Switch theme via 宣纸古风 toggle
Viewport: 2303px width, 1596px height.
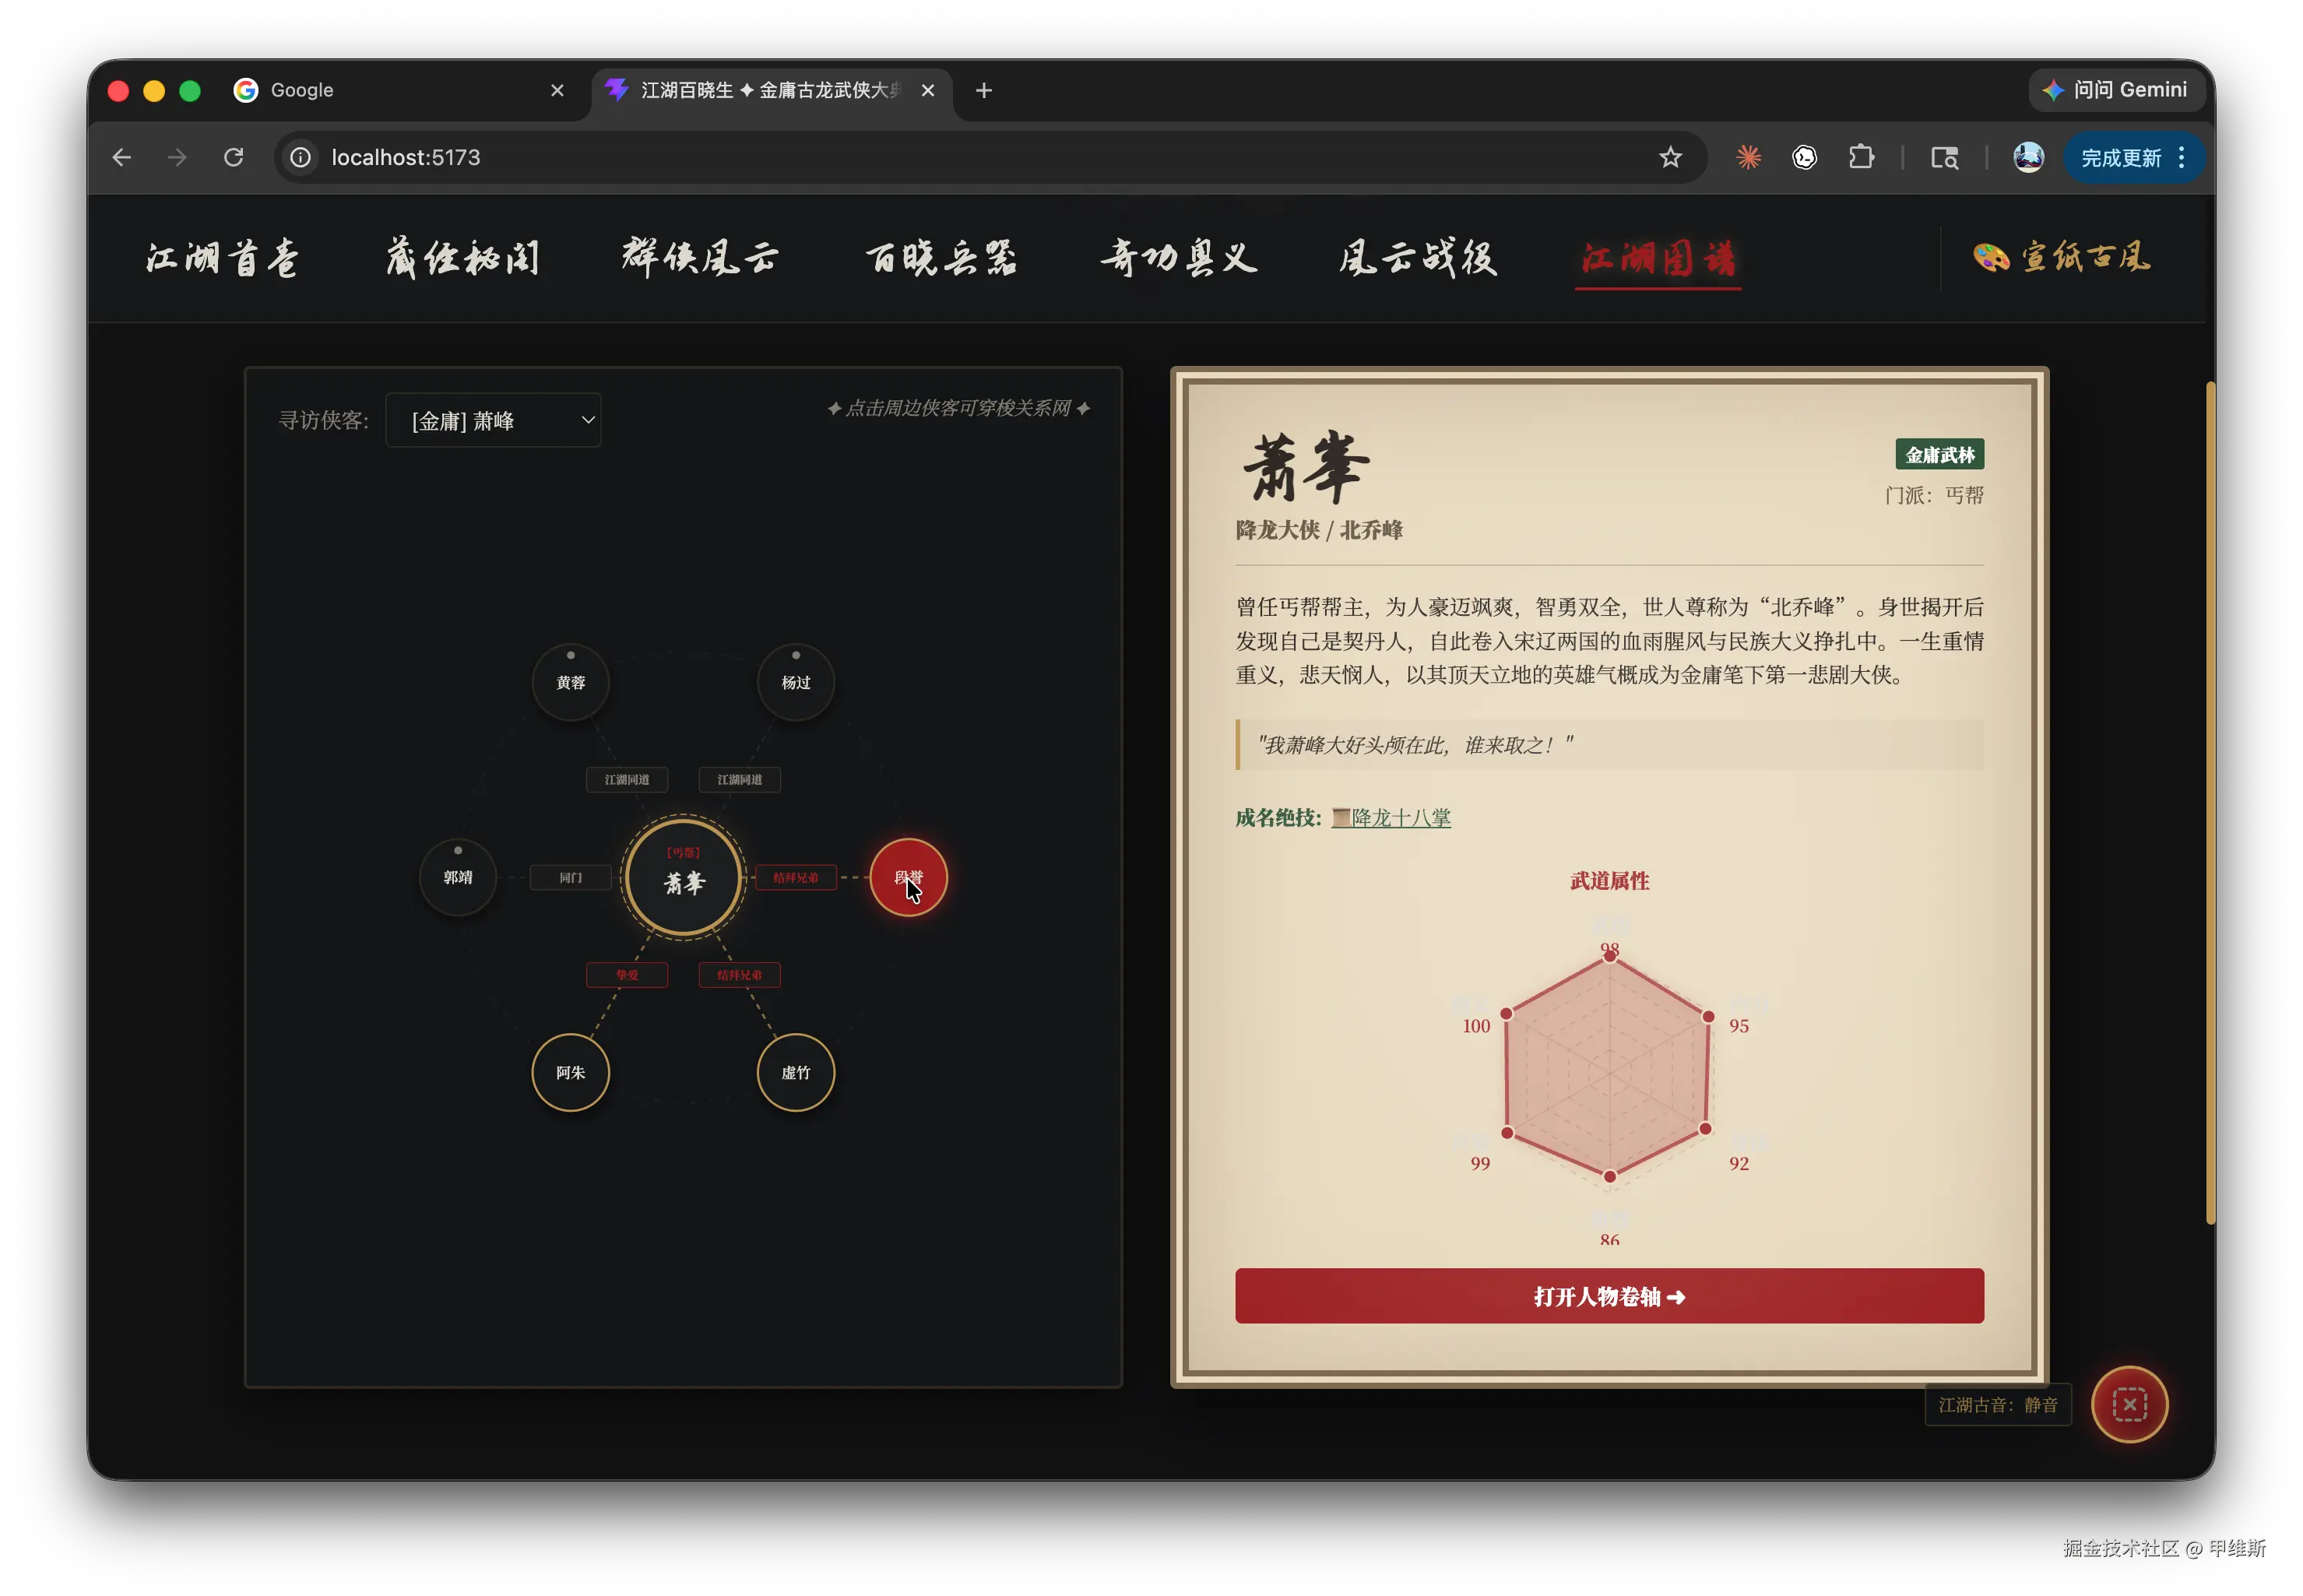pyautogui.click(x=2062, y=258)
